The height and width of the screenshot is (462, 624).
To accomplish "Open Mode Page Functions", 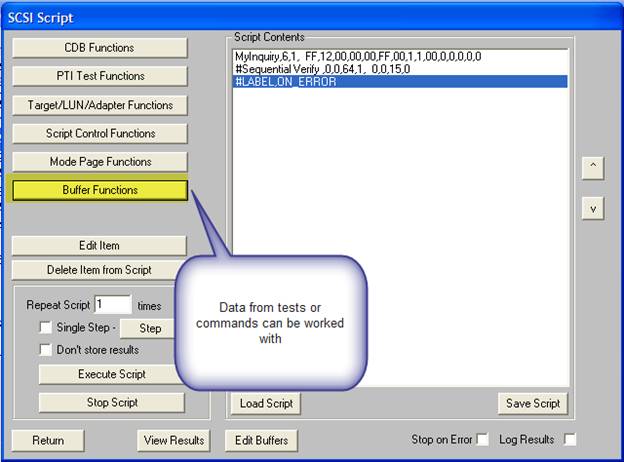I will click(x=99, y=162).
